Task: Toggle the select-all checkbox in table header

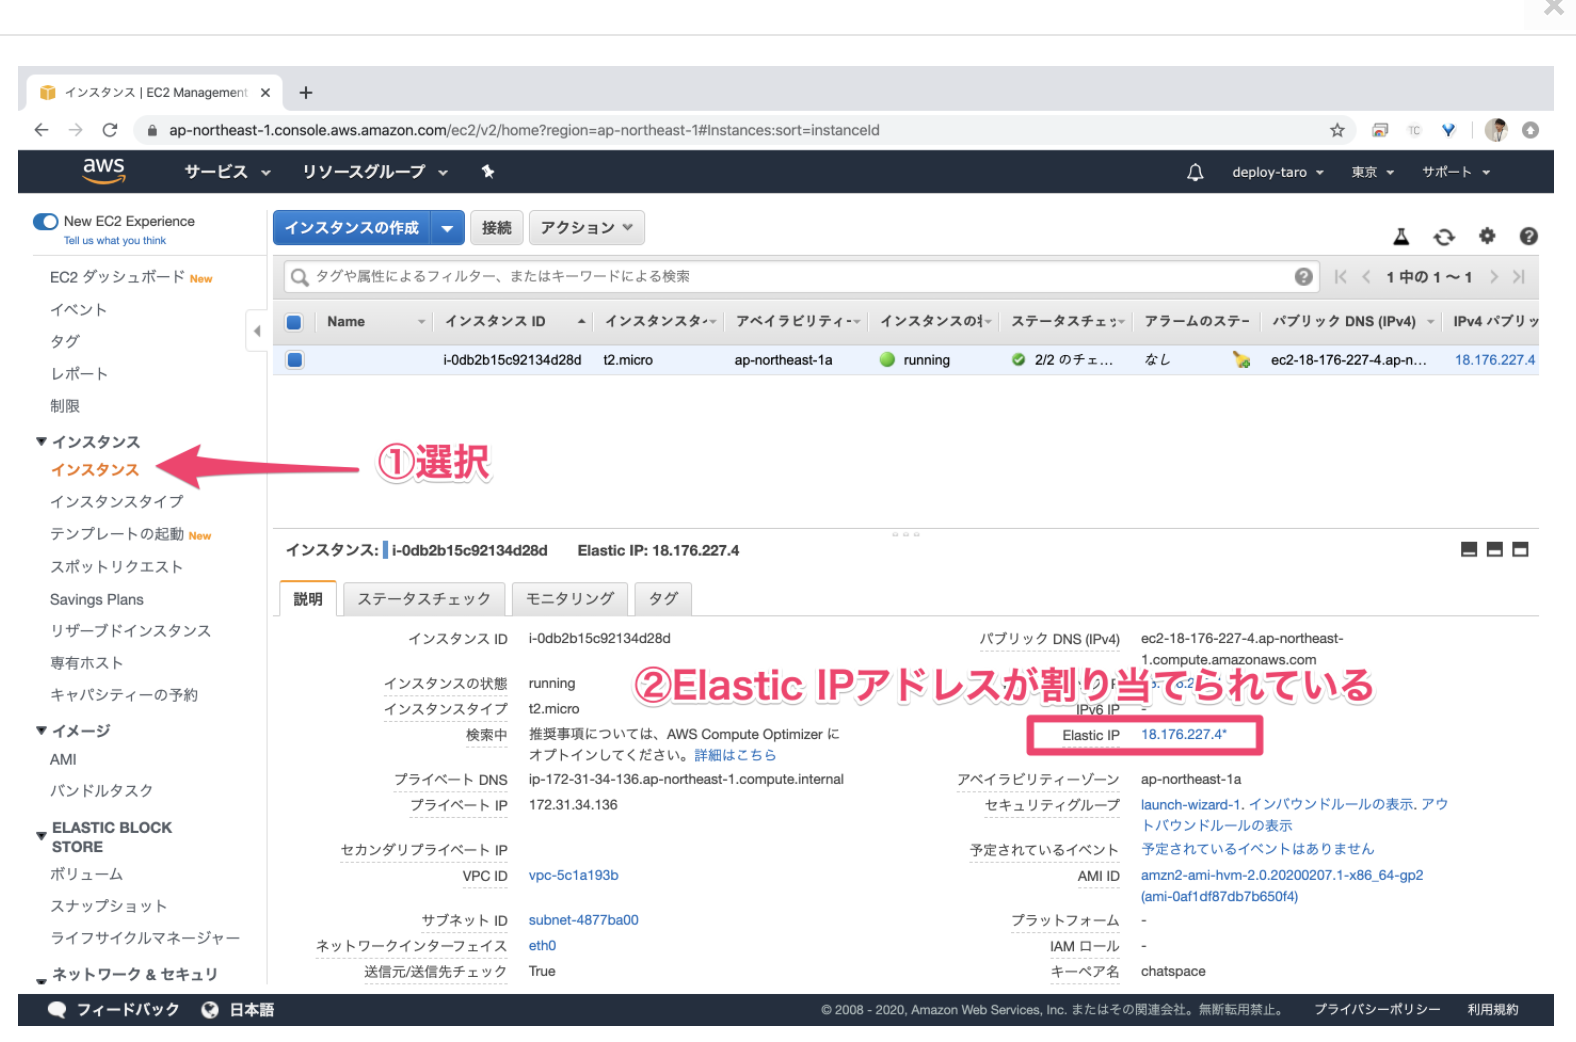Action: point(294,322)
